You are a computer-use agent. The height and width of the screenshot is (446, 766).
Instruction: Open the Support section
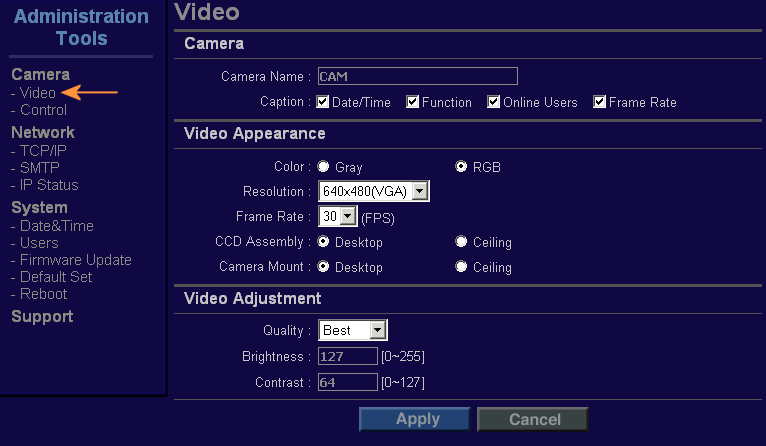42,317
